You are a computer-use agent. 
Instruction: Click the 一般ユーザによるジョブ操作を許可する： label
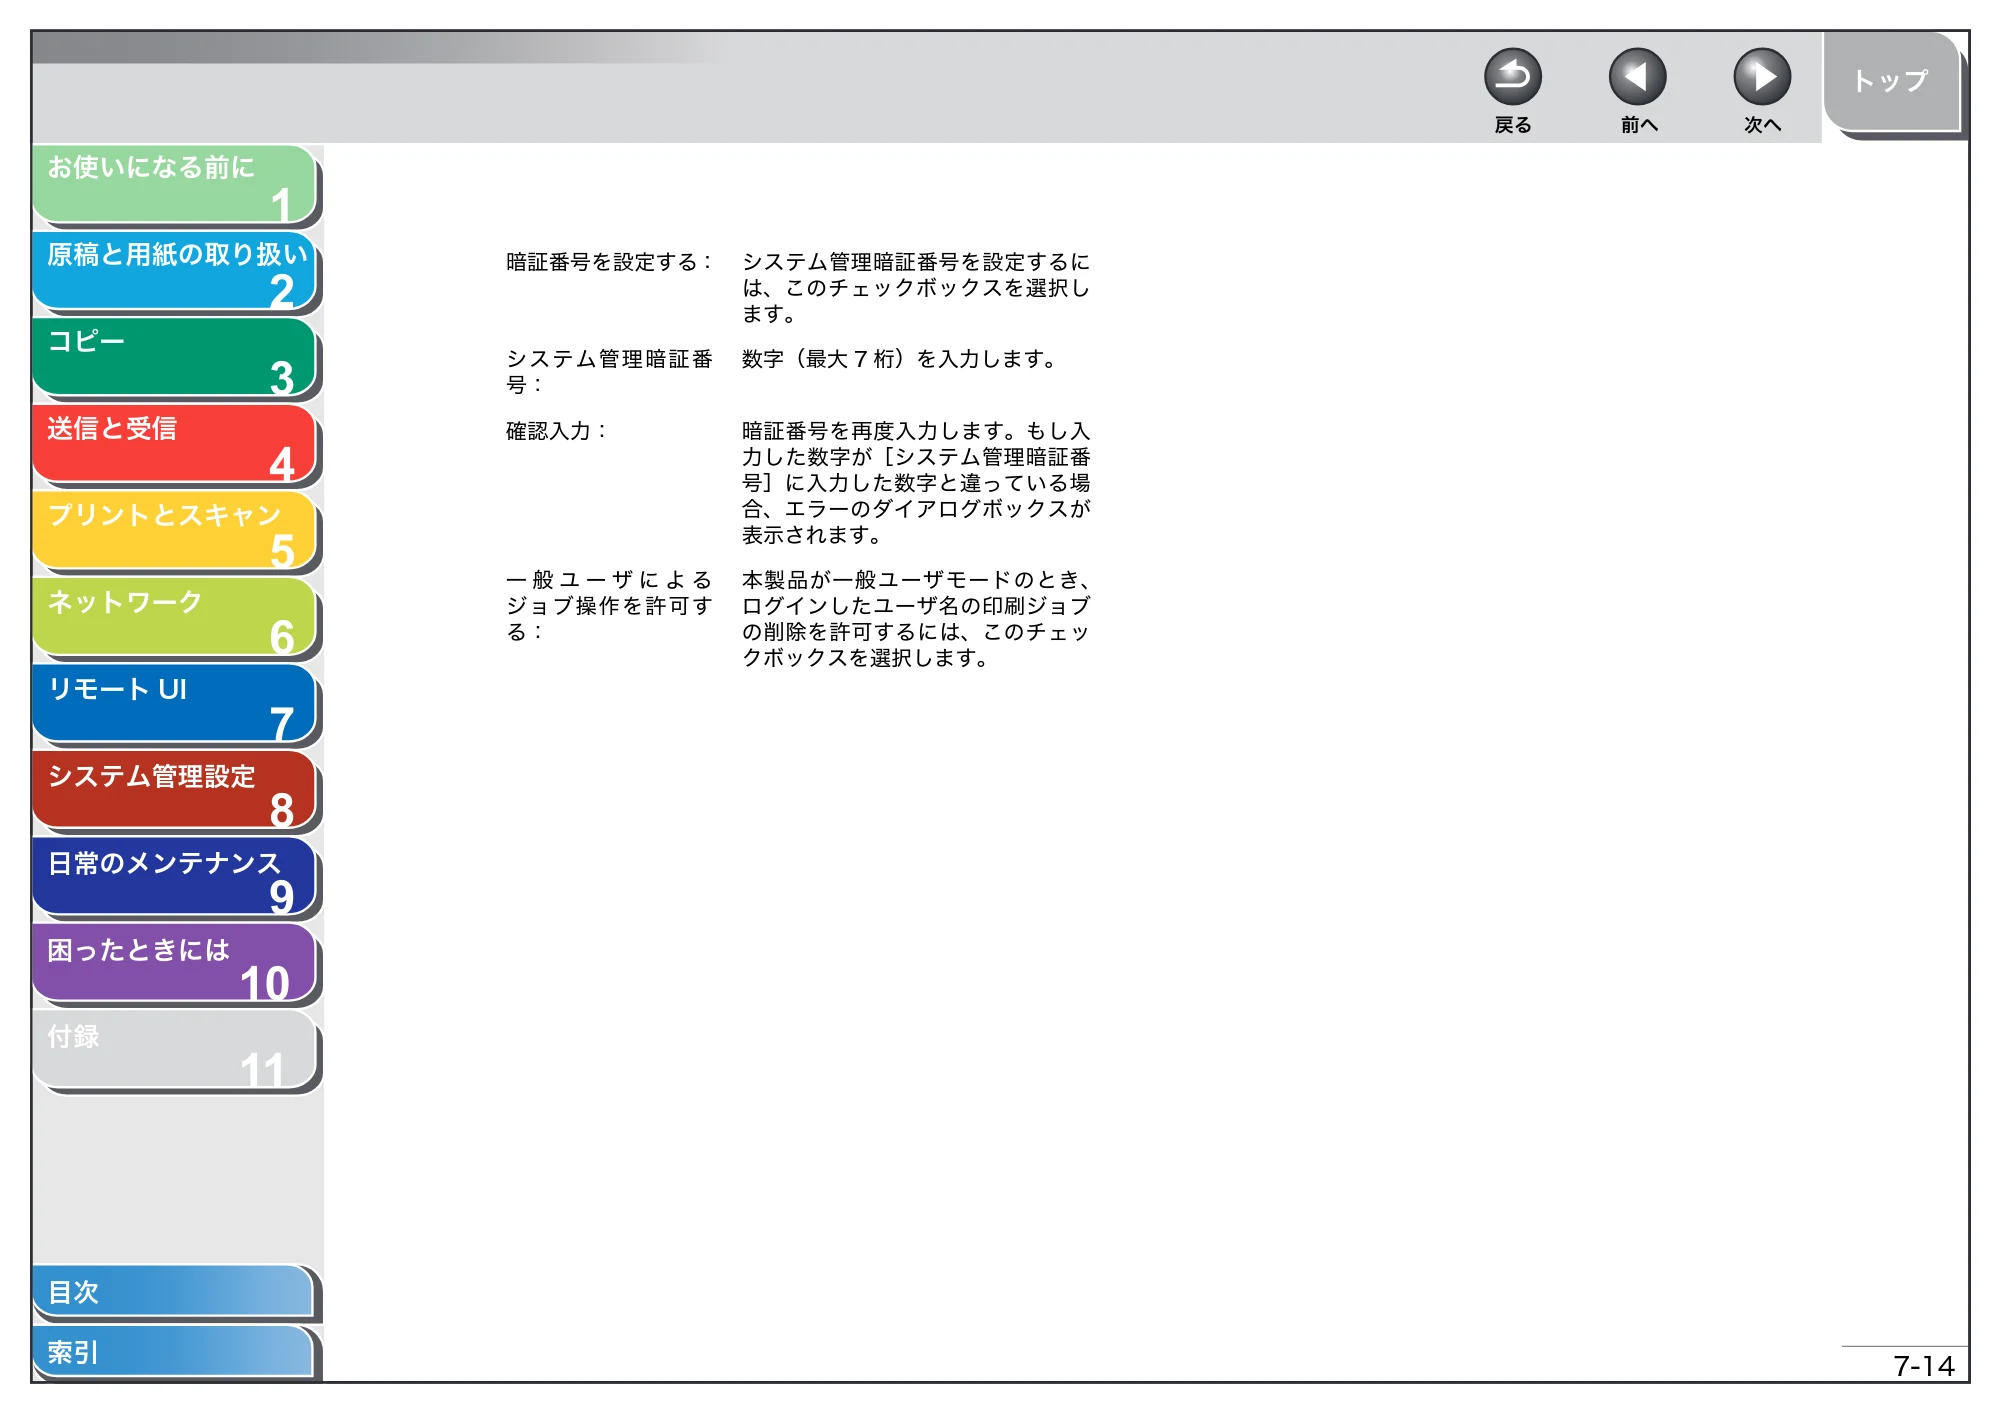(609, 606)
